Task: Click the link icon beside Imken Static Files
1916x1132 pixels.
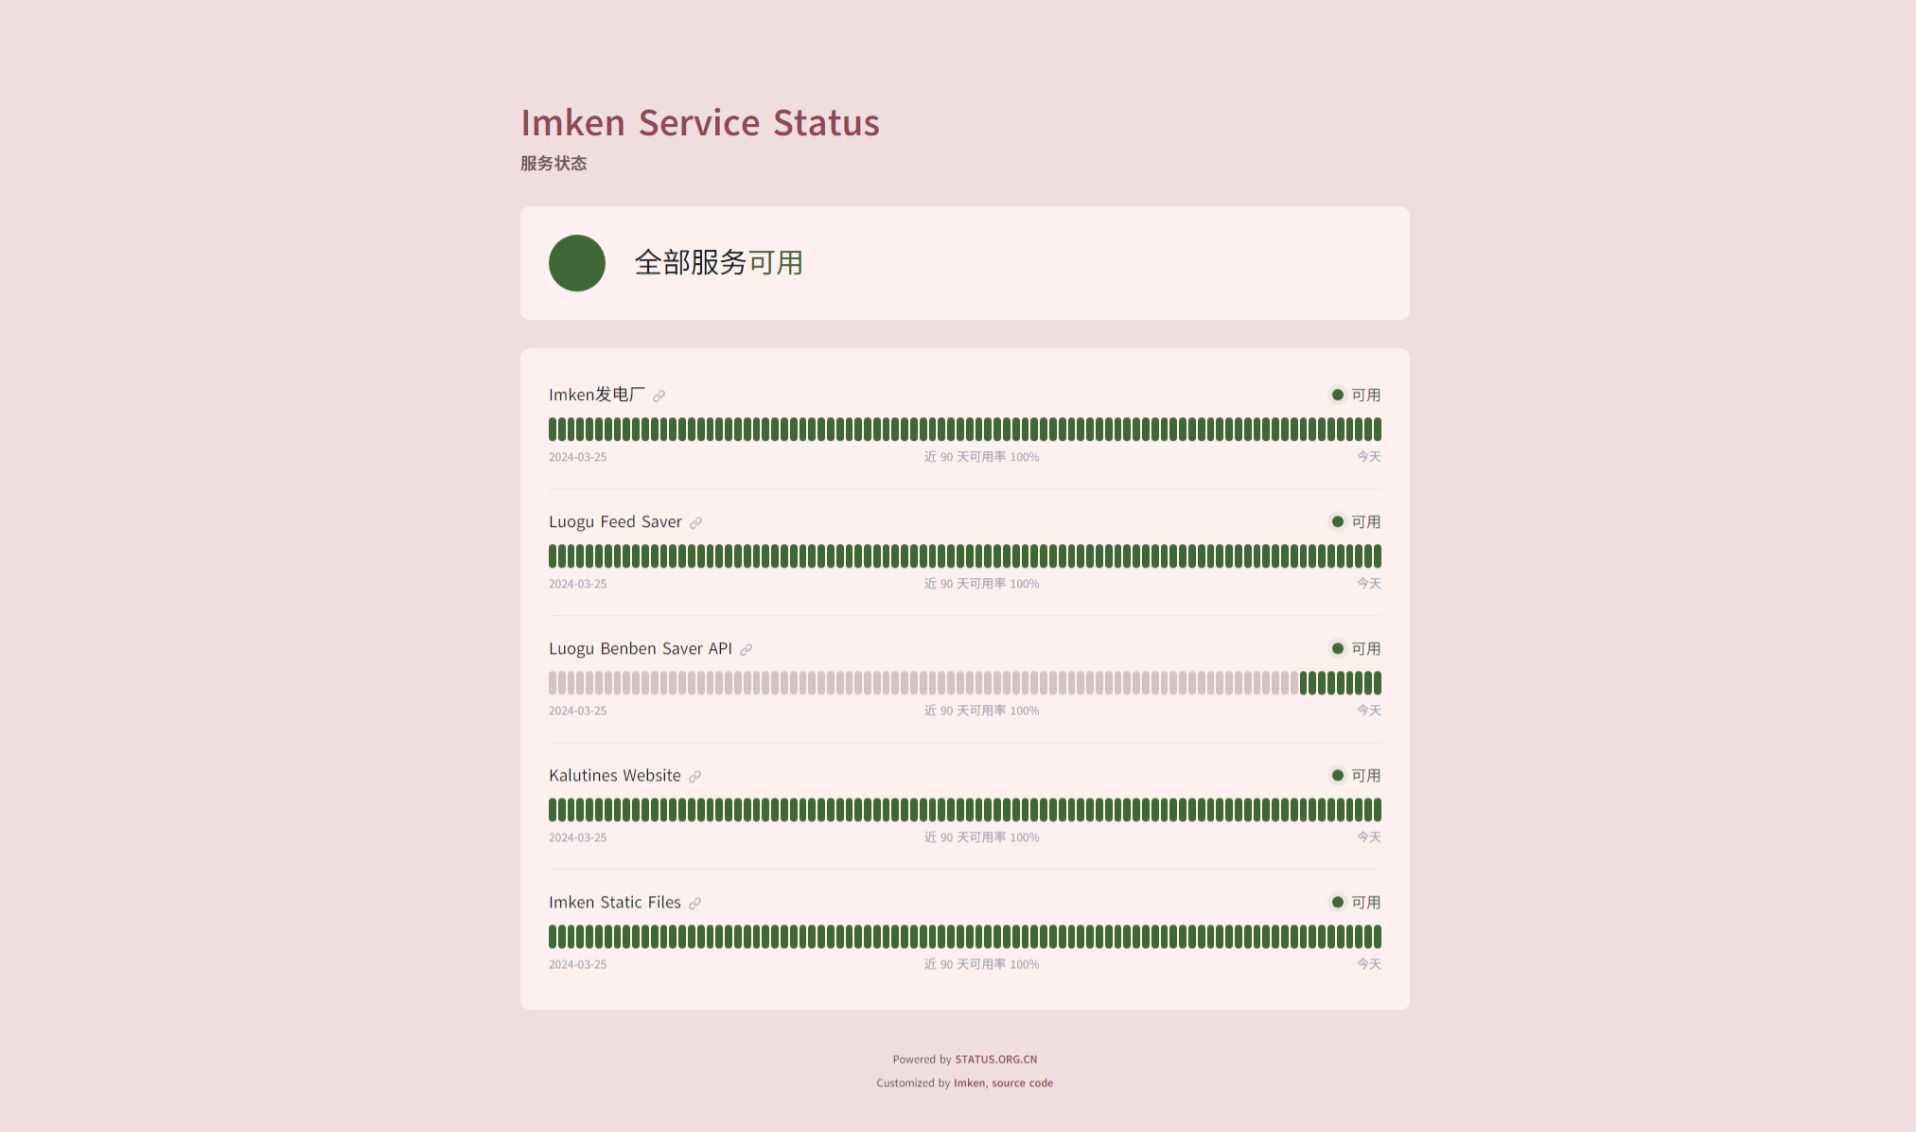Action: tap(695, 904)
